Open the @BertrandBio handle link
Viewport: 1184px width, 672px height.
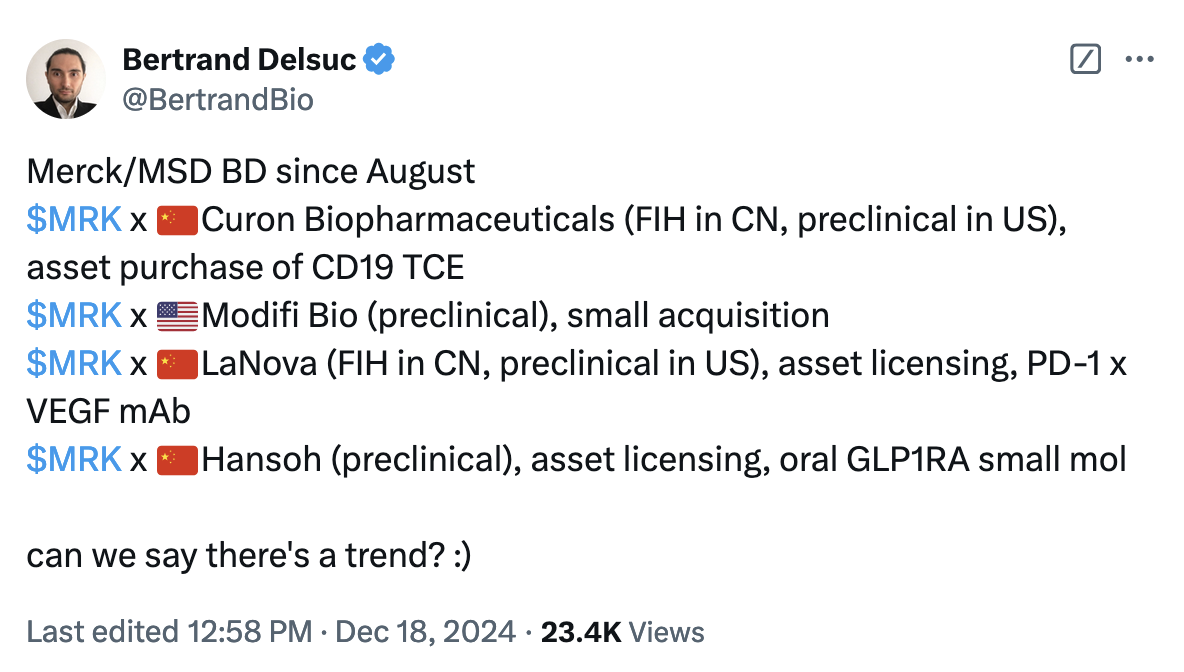(x=217, y=100)
